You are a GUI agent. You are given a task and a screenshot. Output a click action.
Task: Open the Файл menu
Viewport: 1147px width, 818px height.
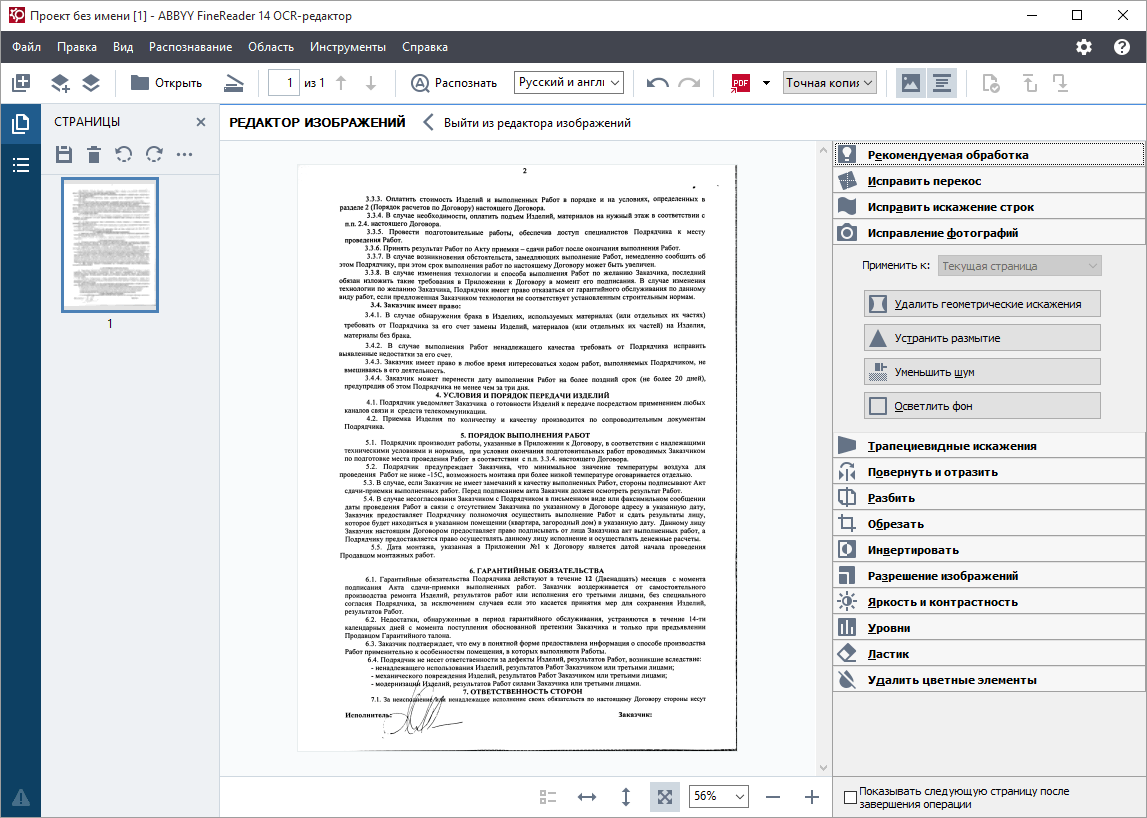click(x=26, y=47)
